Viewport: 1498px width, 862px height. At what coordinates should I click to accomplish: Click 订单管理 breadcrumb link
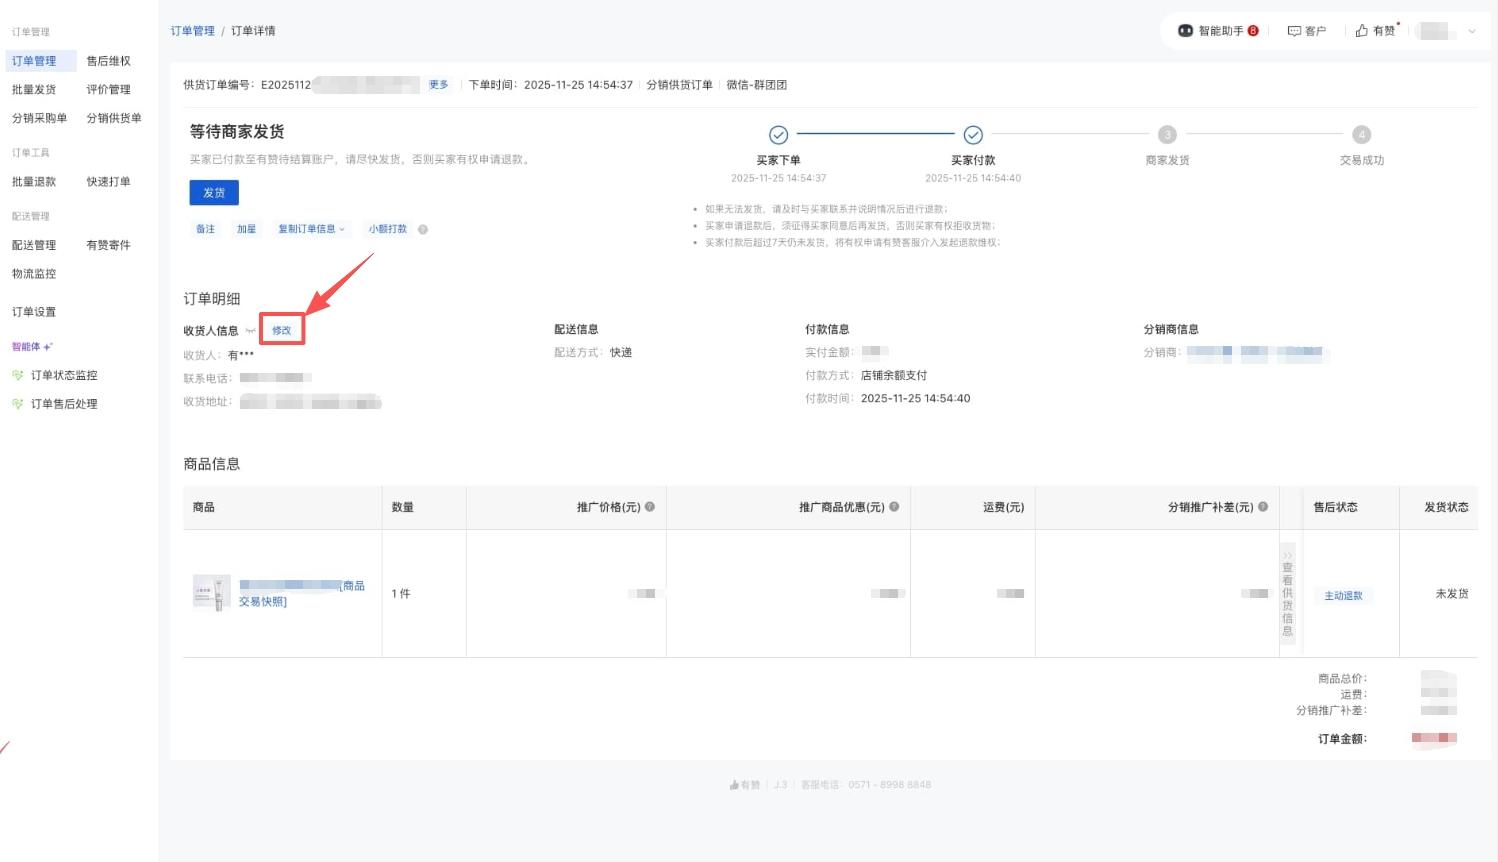[x=192, y=31]
